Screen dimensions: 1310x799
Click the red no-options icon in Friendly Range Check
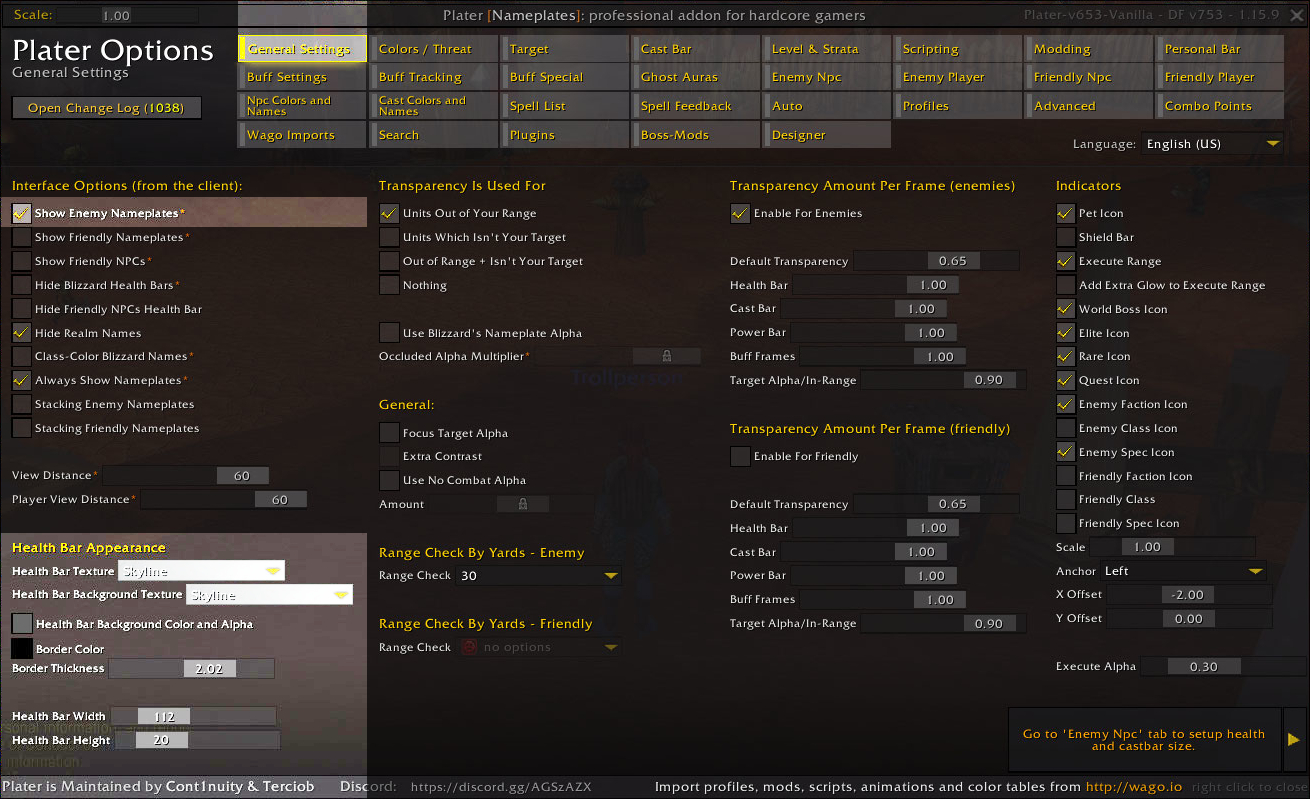tap(470, 647)
